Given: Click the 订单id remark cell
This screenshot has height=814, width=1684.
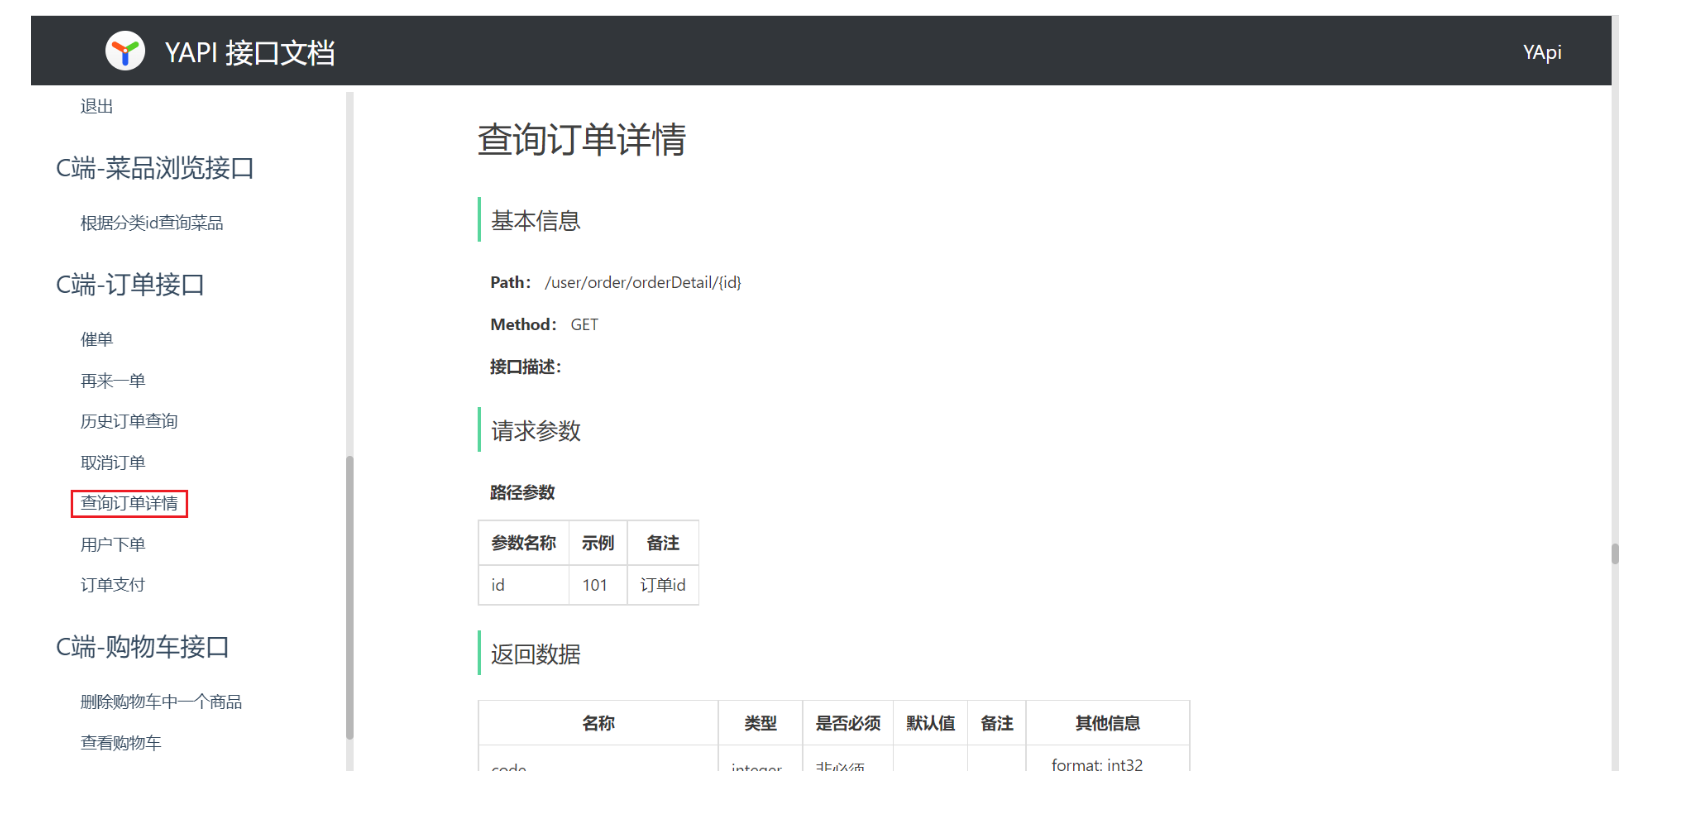Looking at the screenshot, I should point(663,585).
